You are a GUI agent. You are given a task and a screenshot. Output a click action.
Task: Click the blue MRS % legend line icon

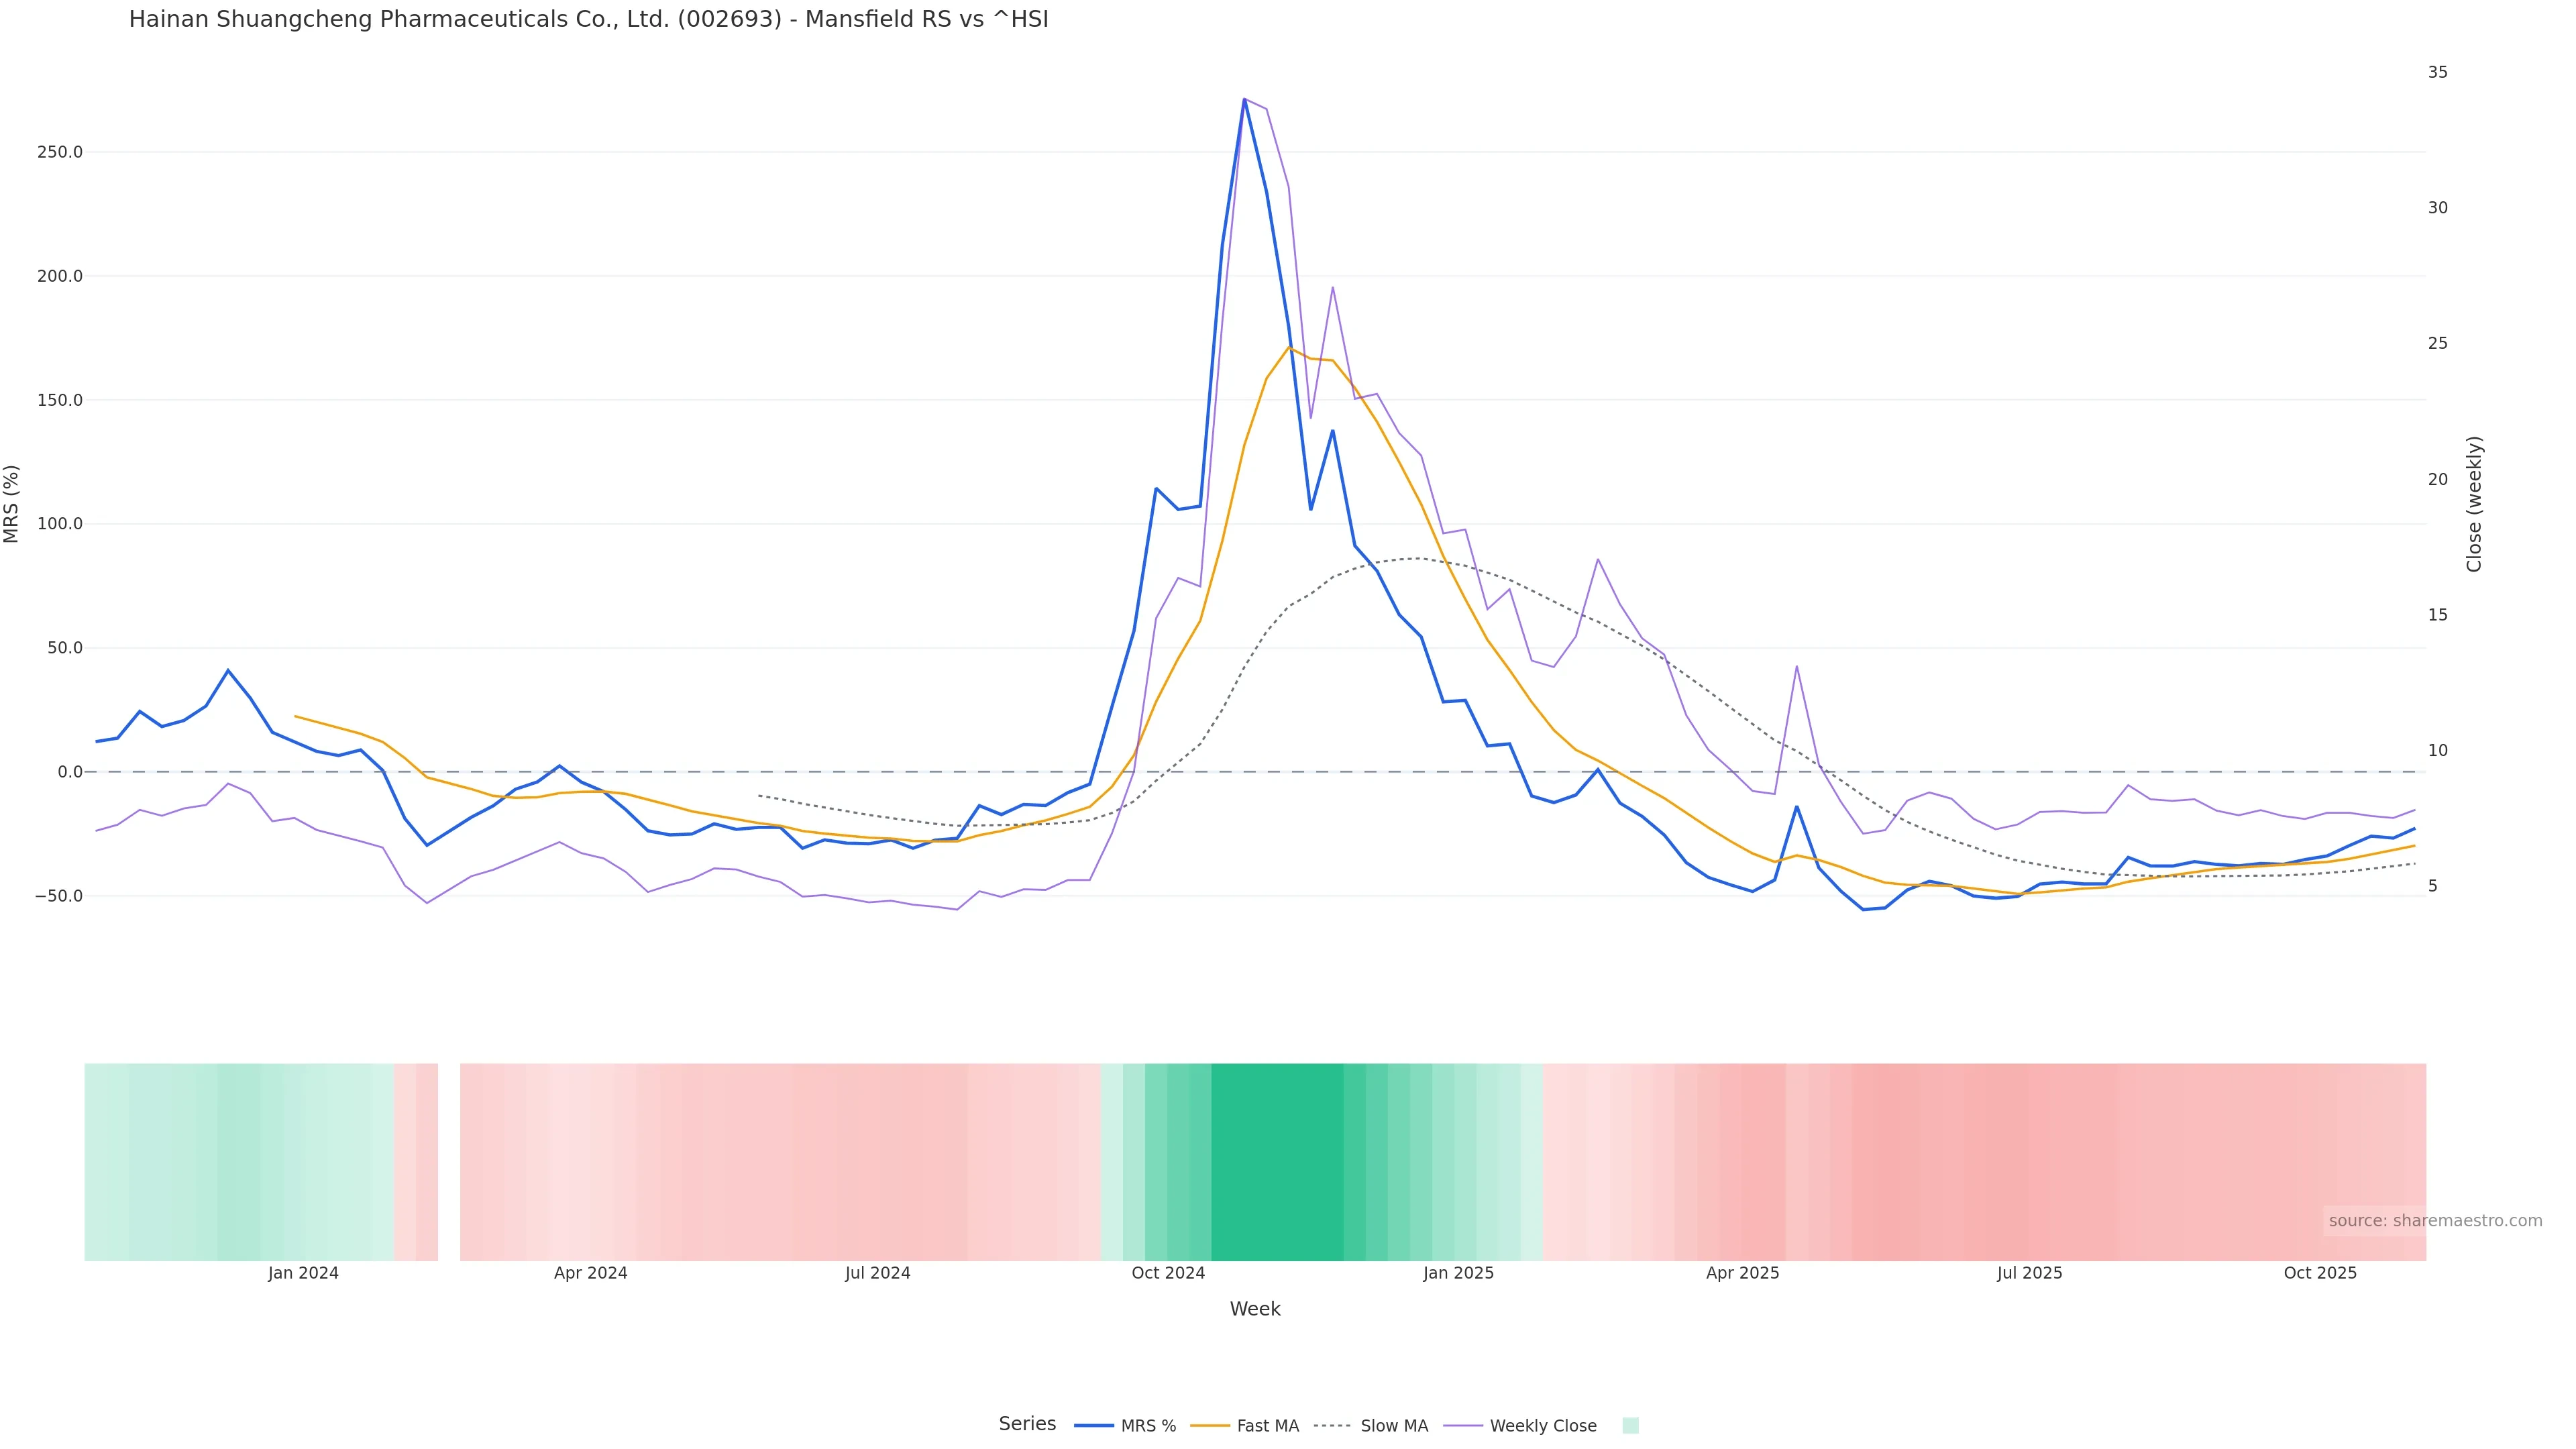click(1094, 1426)
